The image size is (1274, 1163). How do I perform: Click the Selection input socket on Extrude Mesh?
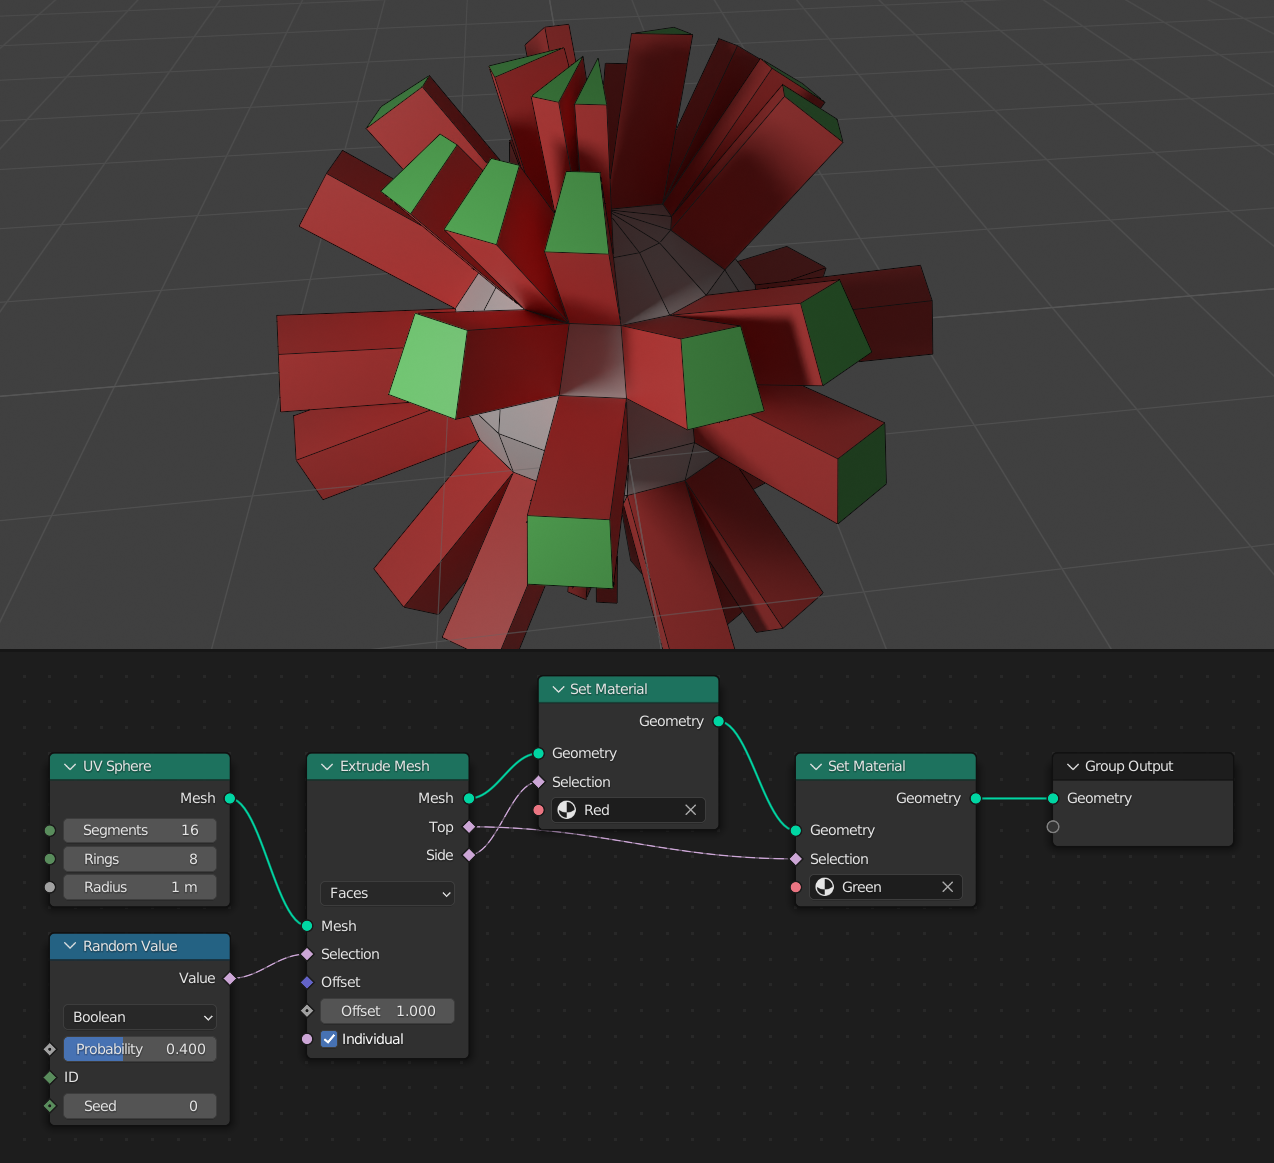pos(307,954)
